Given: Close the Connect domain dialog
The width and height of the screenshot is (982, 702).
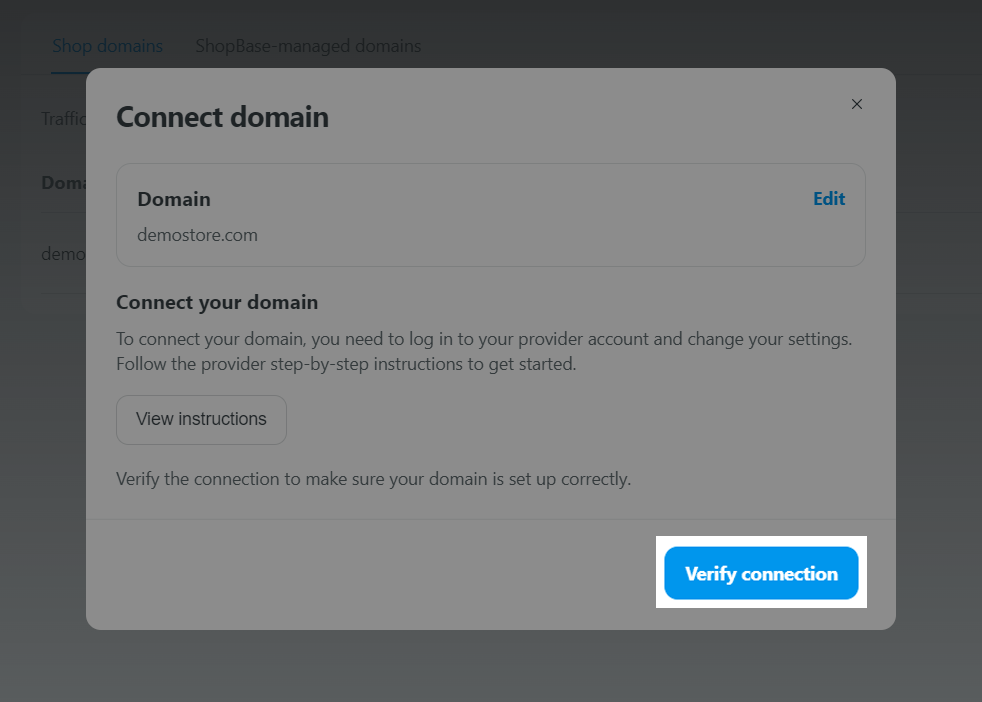Looking at the screenshot, I should (856, 104).
